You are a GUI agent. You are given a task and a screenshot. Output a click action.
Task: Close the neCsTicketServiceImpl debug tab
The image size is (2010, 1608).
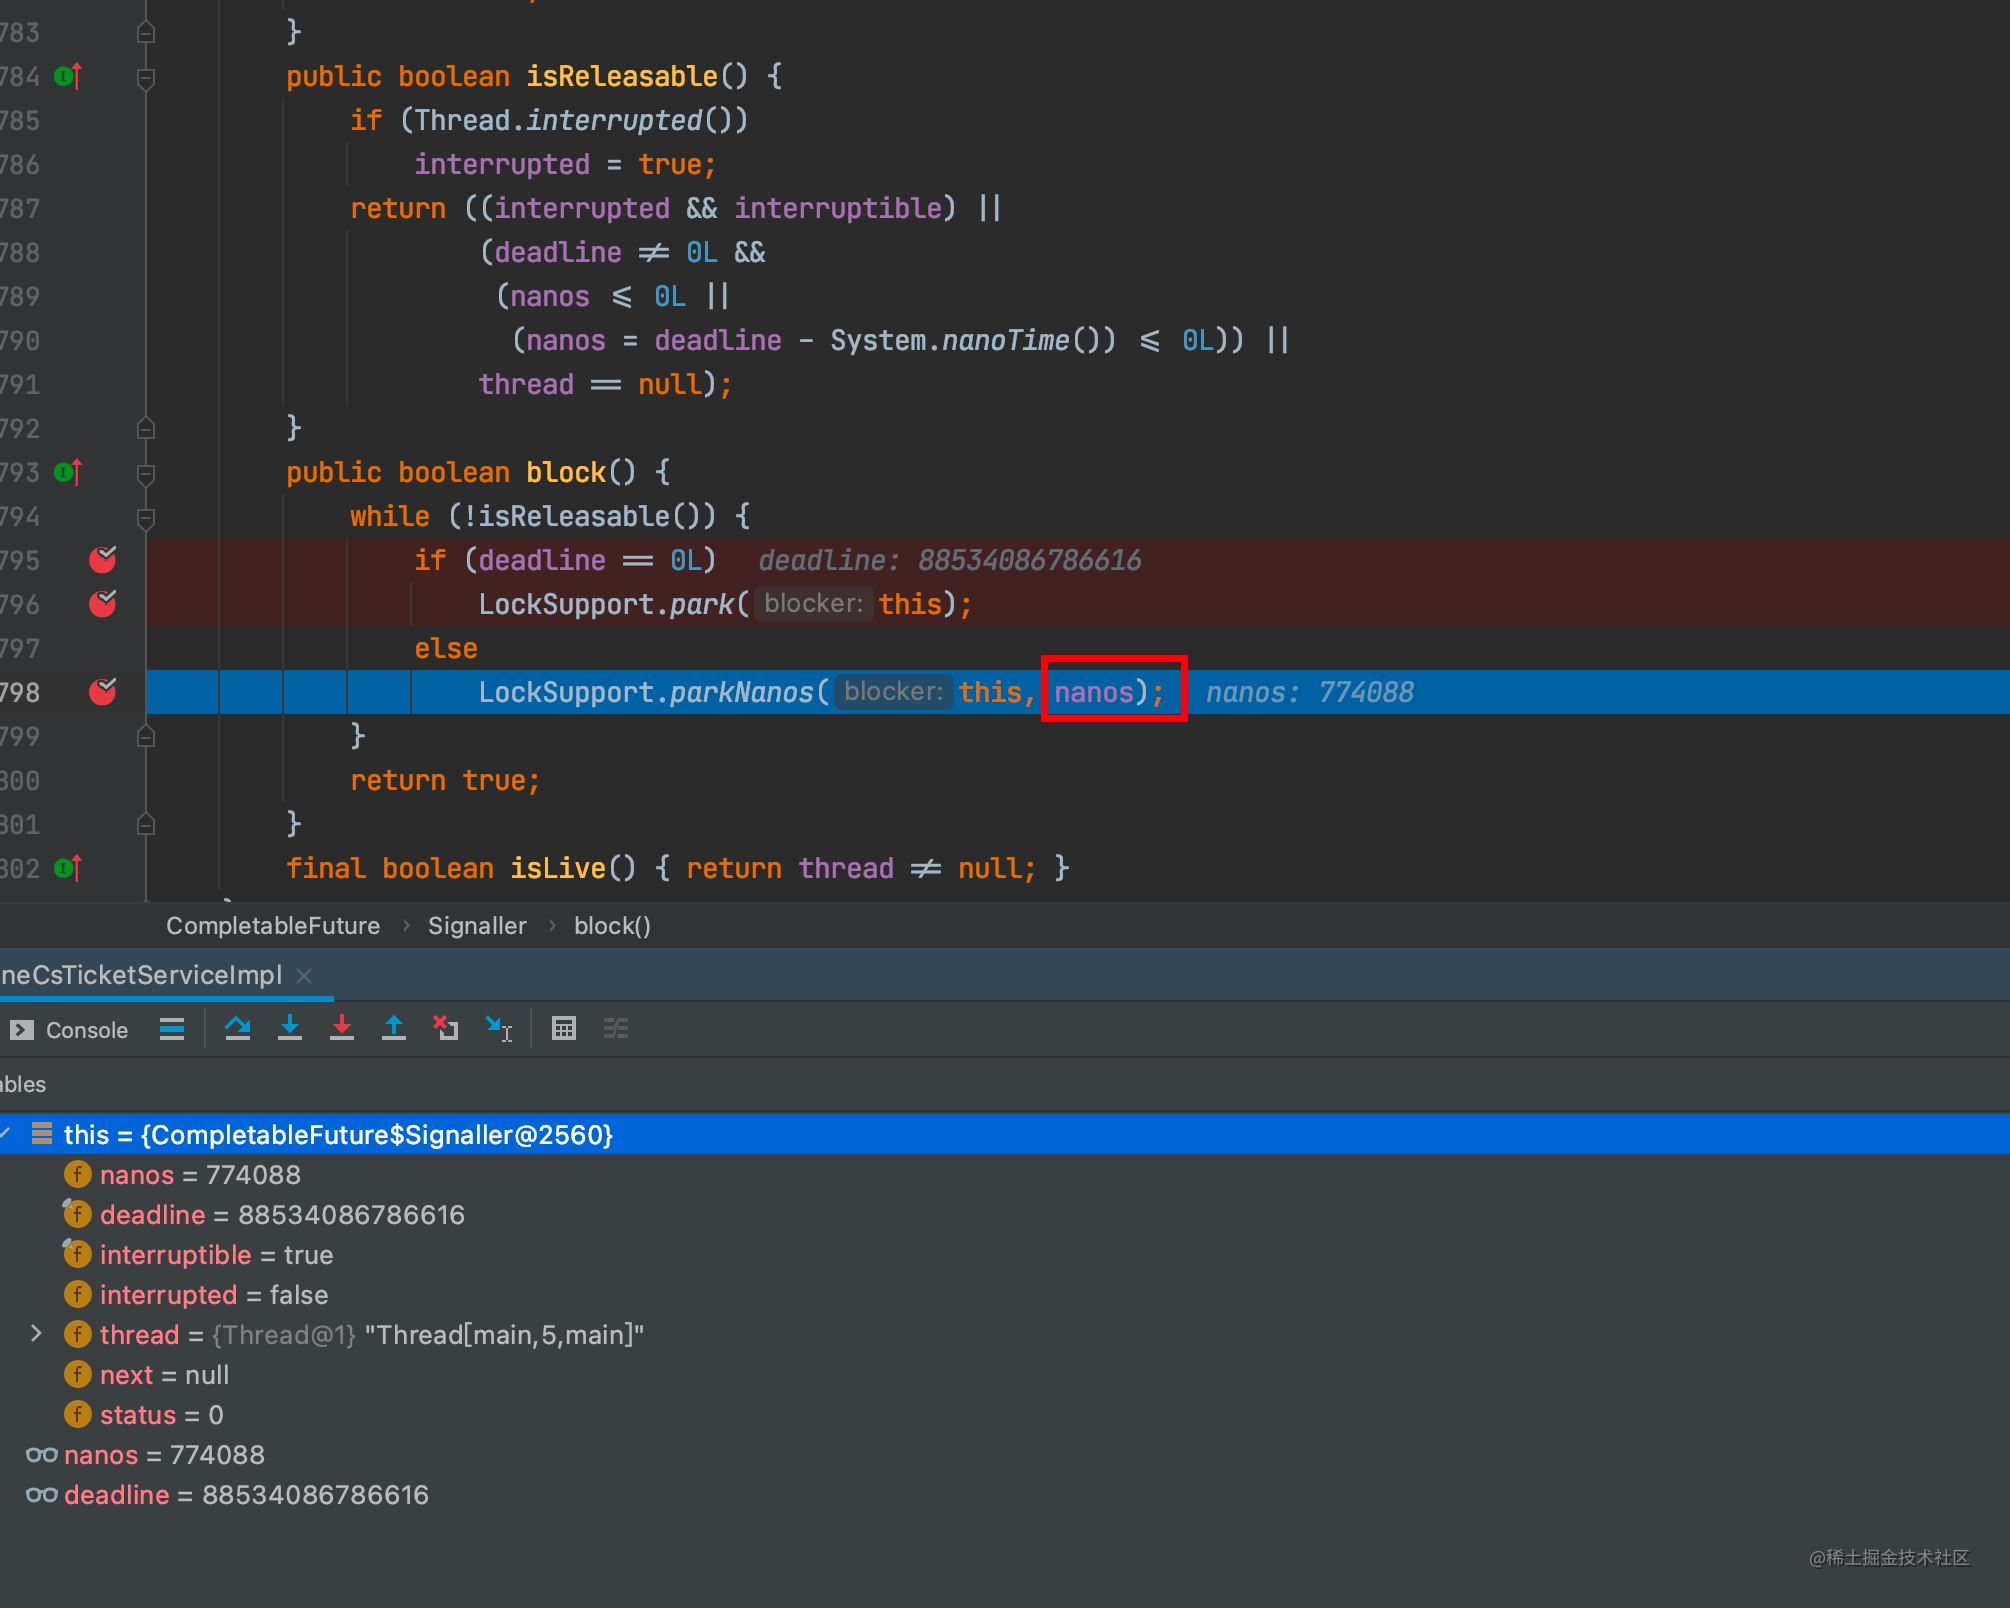(305, 975)
